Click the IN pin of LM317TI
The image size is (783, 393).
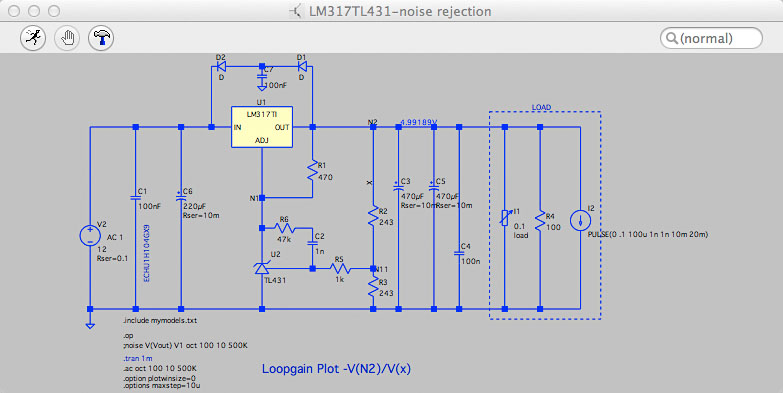pyautogui.click(x=238, y=127)
